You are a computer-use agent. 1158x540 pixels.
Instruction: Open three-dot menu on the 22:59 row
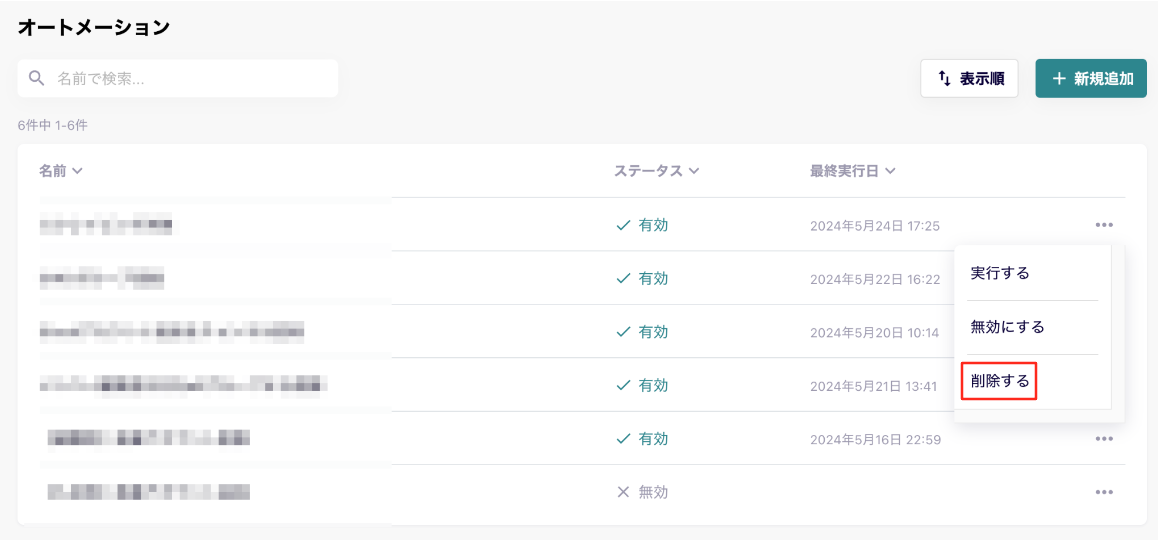pyautogui.click(x=1104, y=439)
